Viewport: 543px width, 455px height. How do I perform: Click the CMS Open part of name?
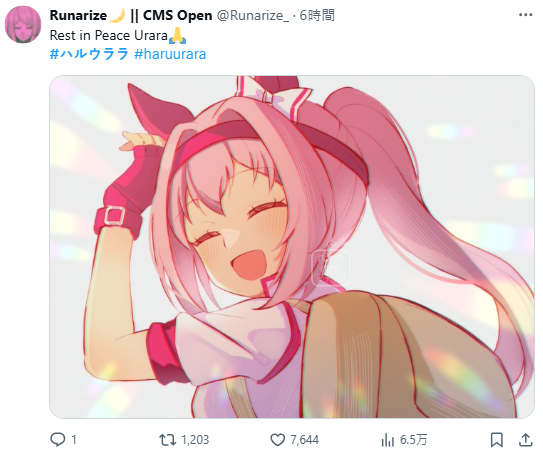178,15
